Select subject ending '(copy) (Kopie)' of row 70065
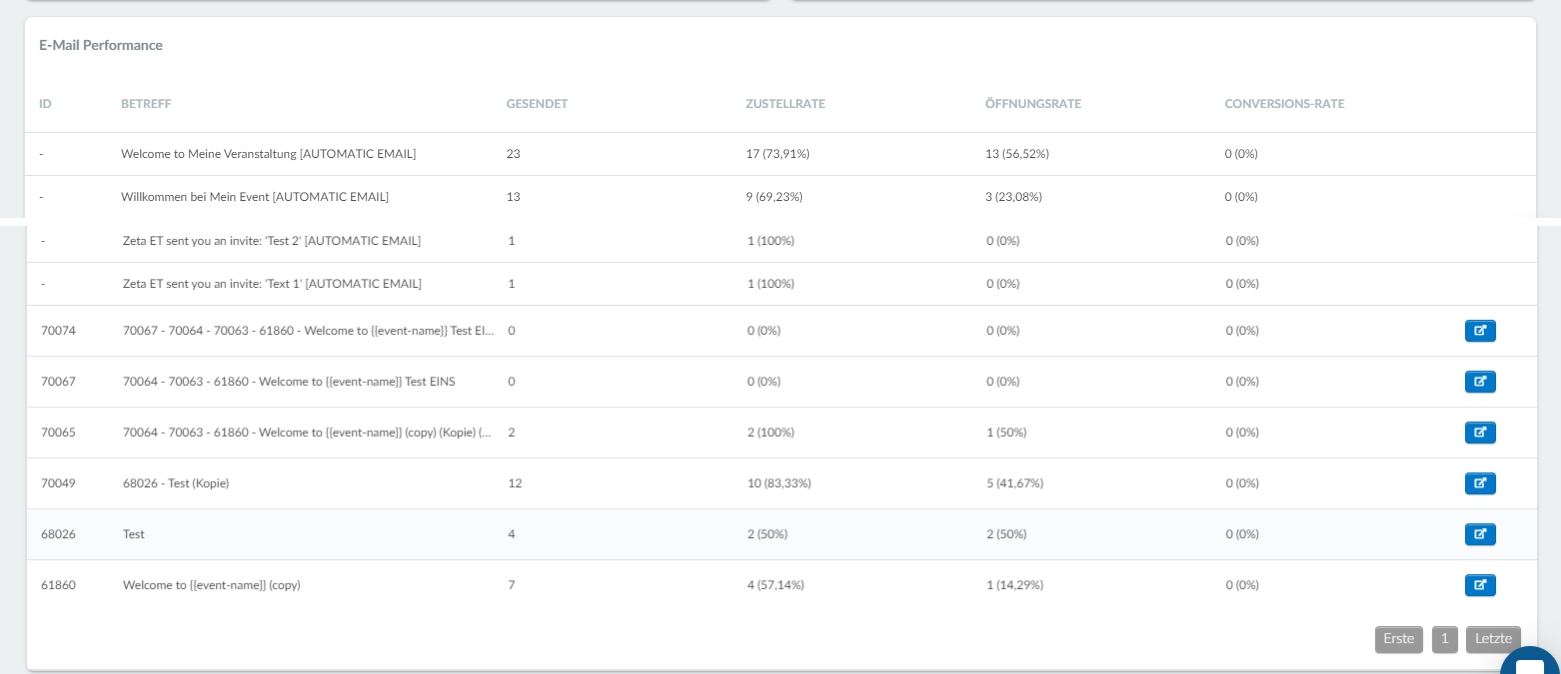Screen dimensions: 1561x674 tap(307, 432)
